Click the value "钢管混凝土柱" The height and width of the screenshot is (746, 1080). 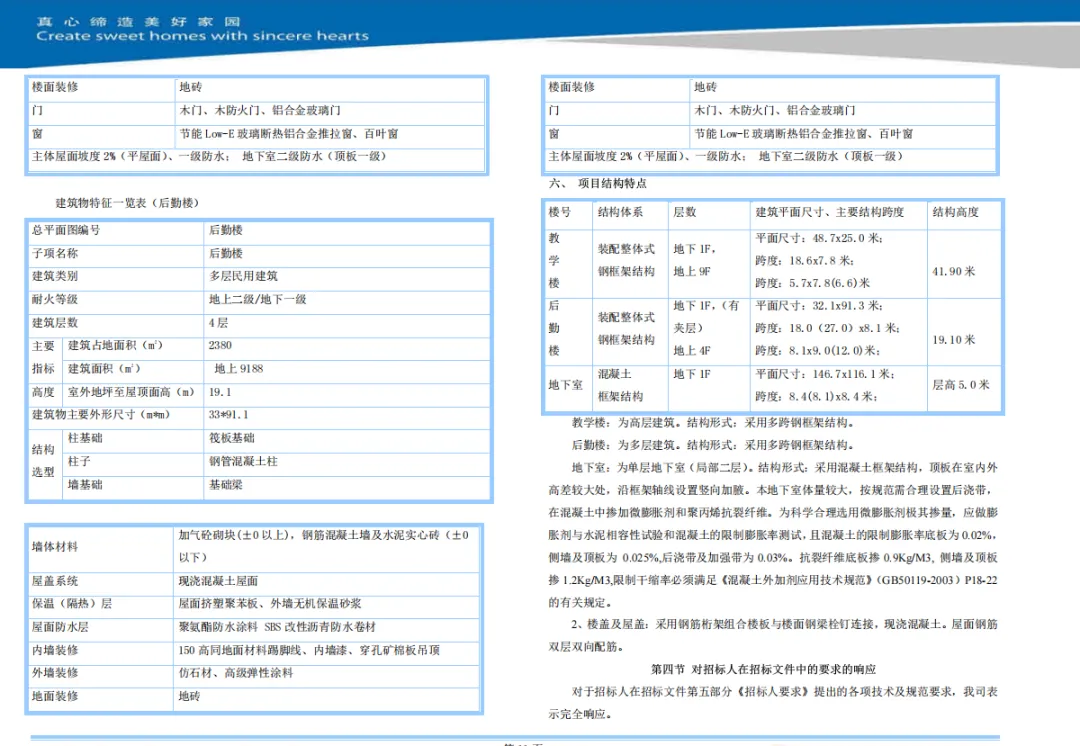243,462
